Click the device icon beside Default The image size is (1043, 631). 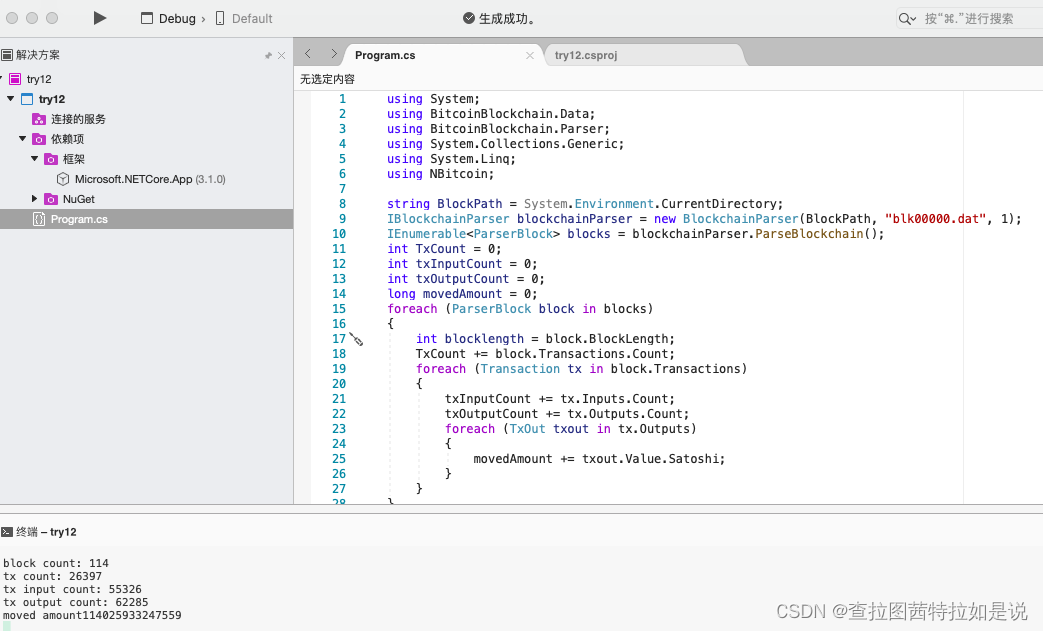tap(220, 19)
